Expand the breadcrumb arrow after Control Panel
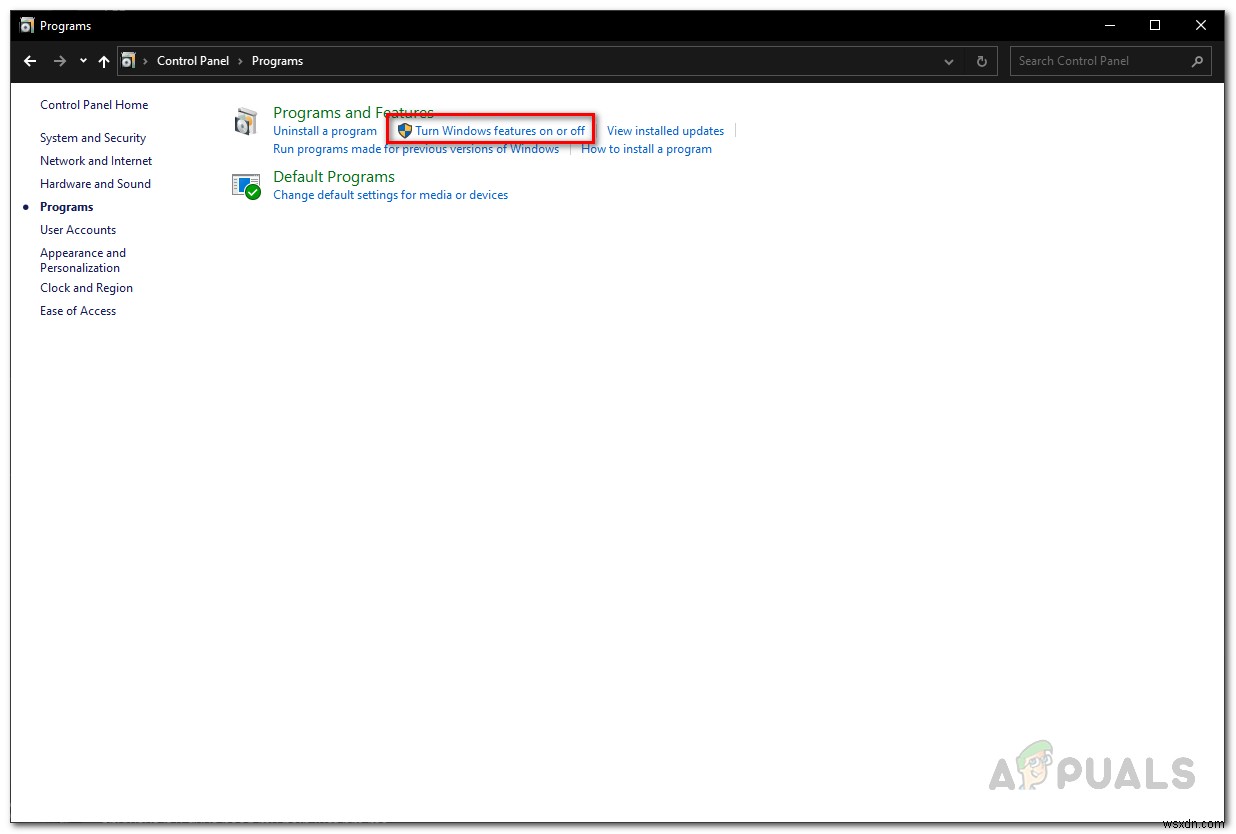 point(239,60)
